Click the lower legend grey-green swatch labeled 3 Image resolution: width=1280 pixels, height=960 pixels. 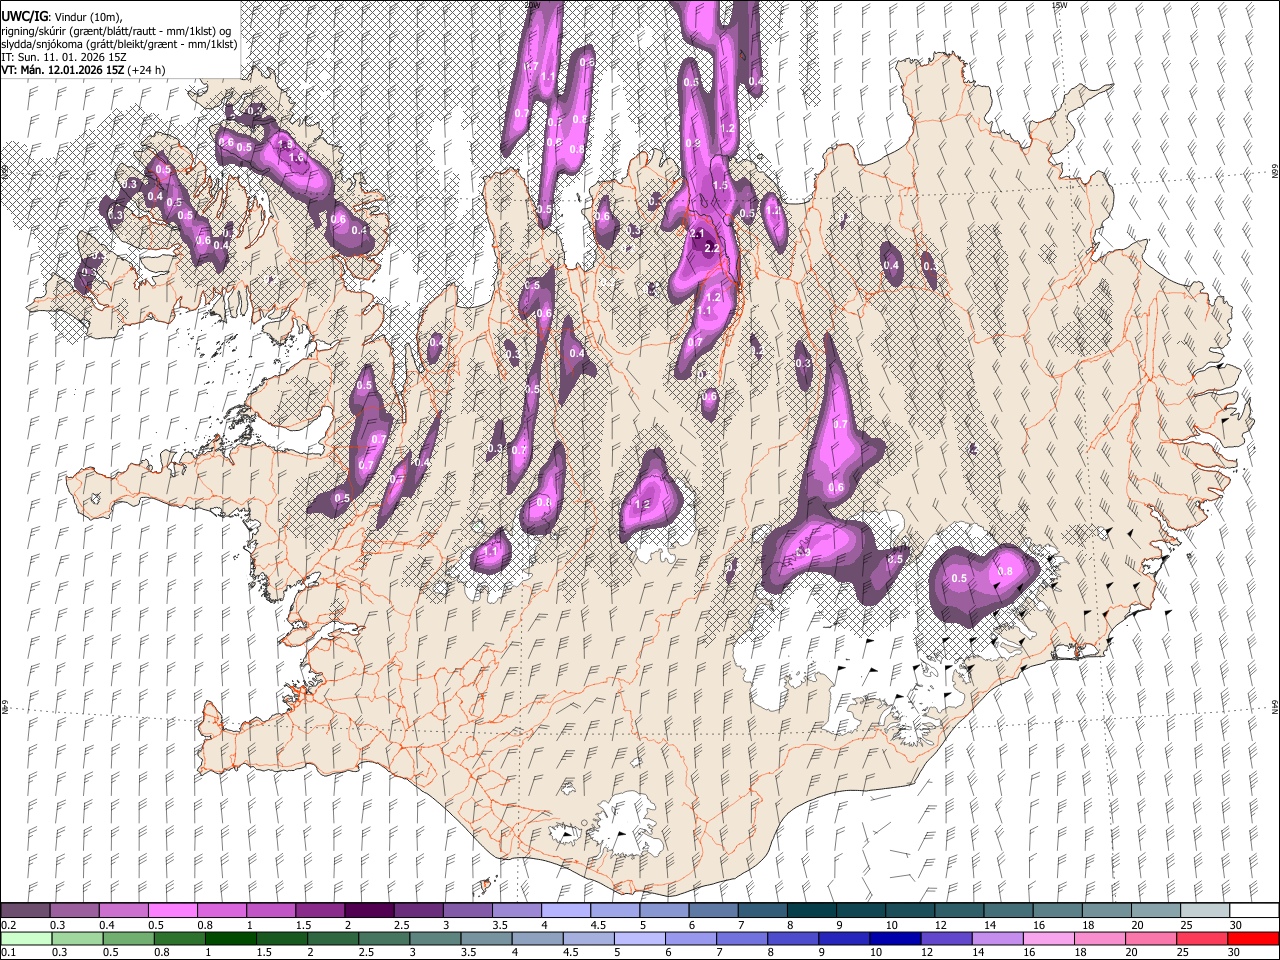click(436, 938)
